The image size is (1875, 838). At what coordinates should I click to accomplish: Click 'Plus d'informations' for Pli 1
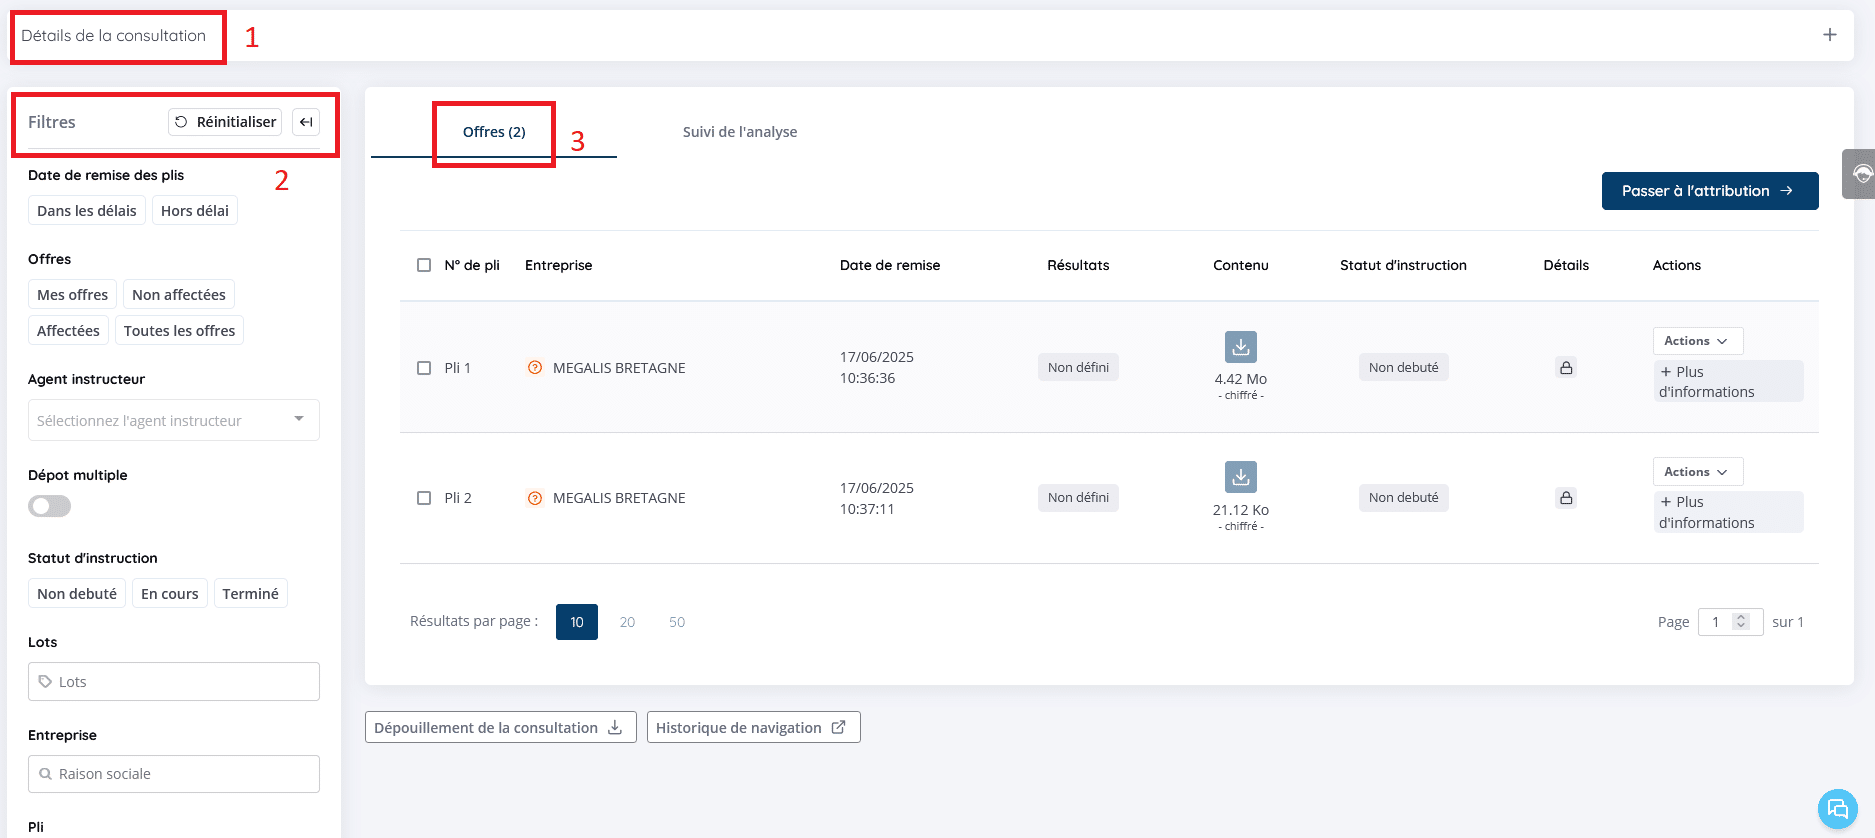click(x=1728, y=382)
